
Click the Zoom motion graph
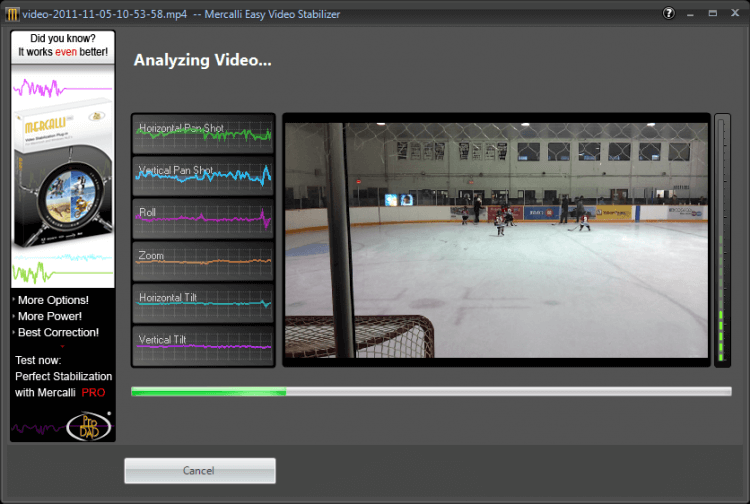(x=203, y=261)
